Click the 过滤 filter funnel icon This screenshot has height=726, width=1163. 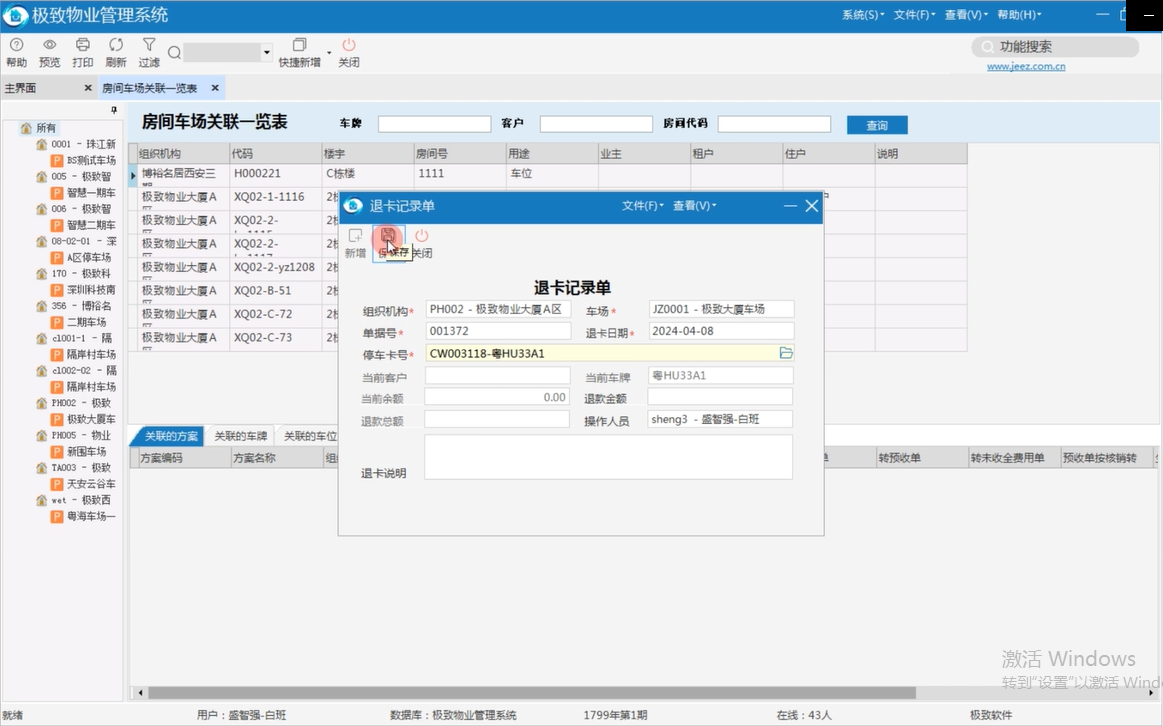[149, 45]
